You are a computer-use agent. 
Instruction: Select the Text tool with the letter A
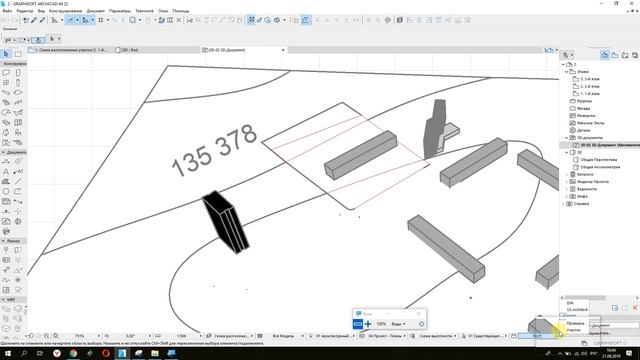pos(6,171)
